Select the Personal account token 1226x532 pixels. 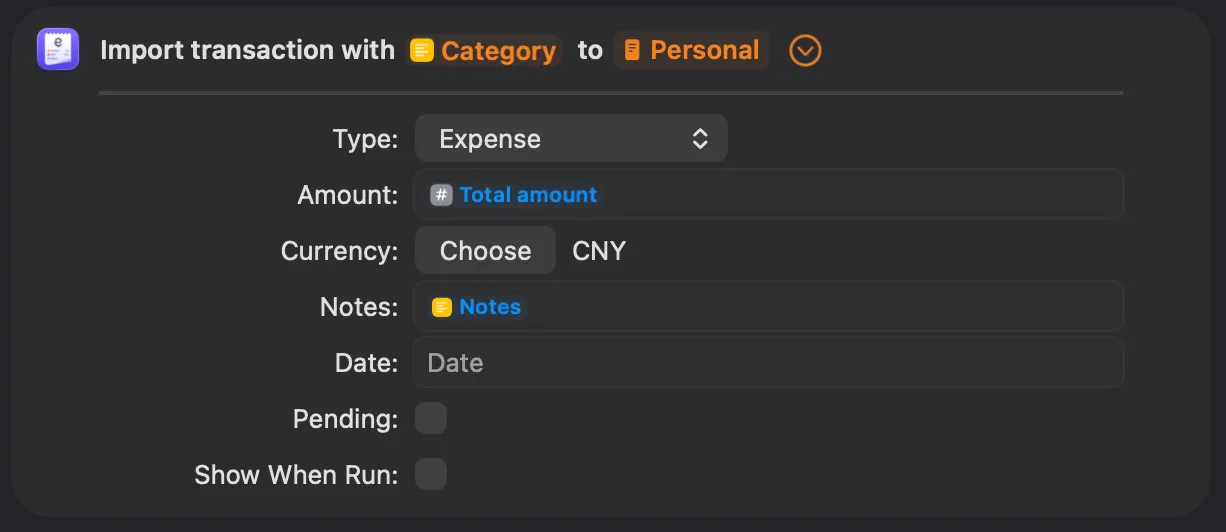[x=692, y=50]
